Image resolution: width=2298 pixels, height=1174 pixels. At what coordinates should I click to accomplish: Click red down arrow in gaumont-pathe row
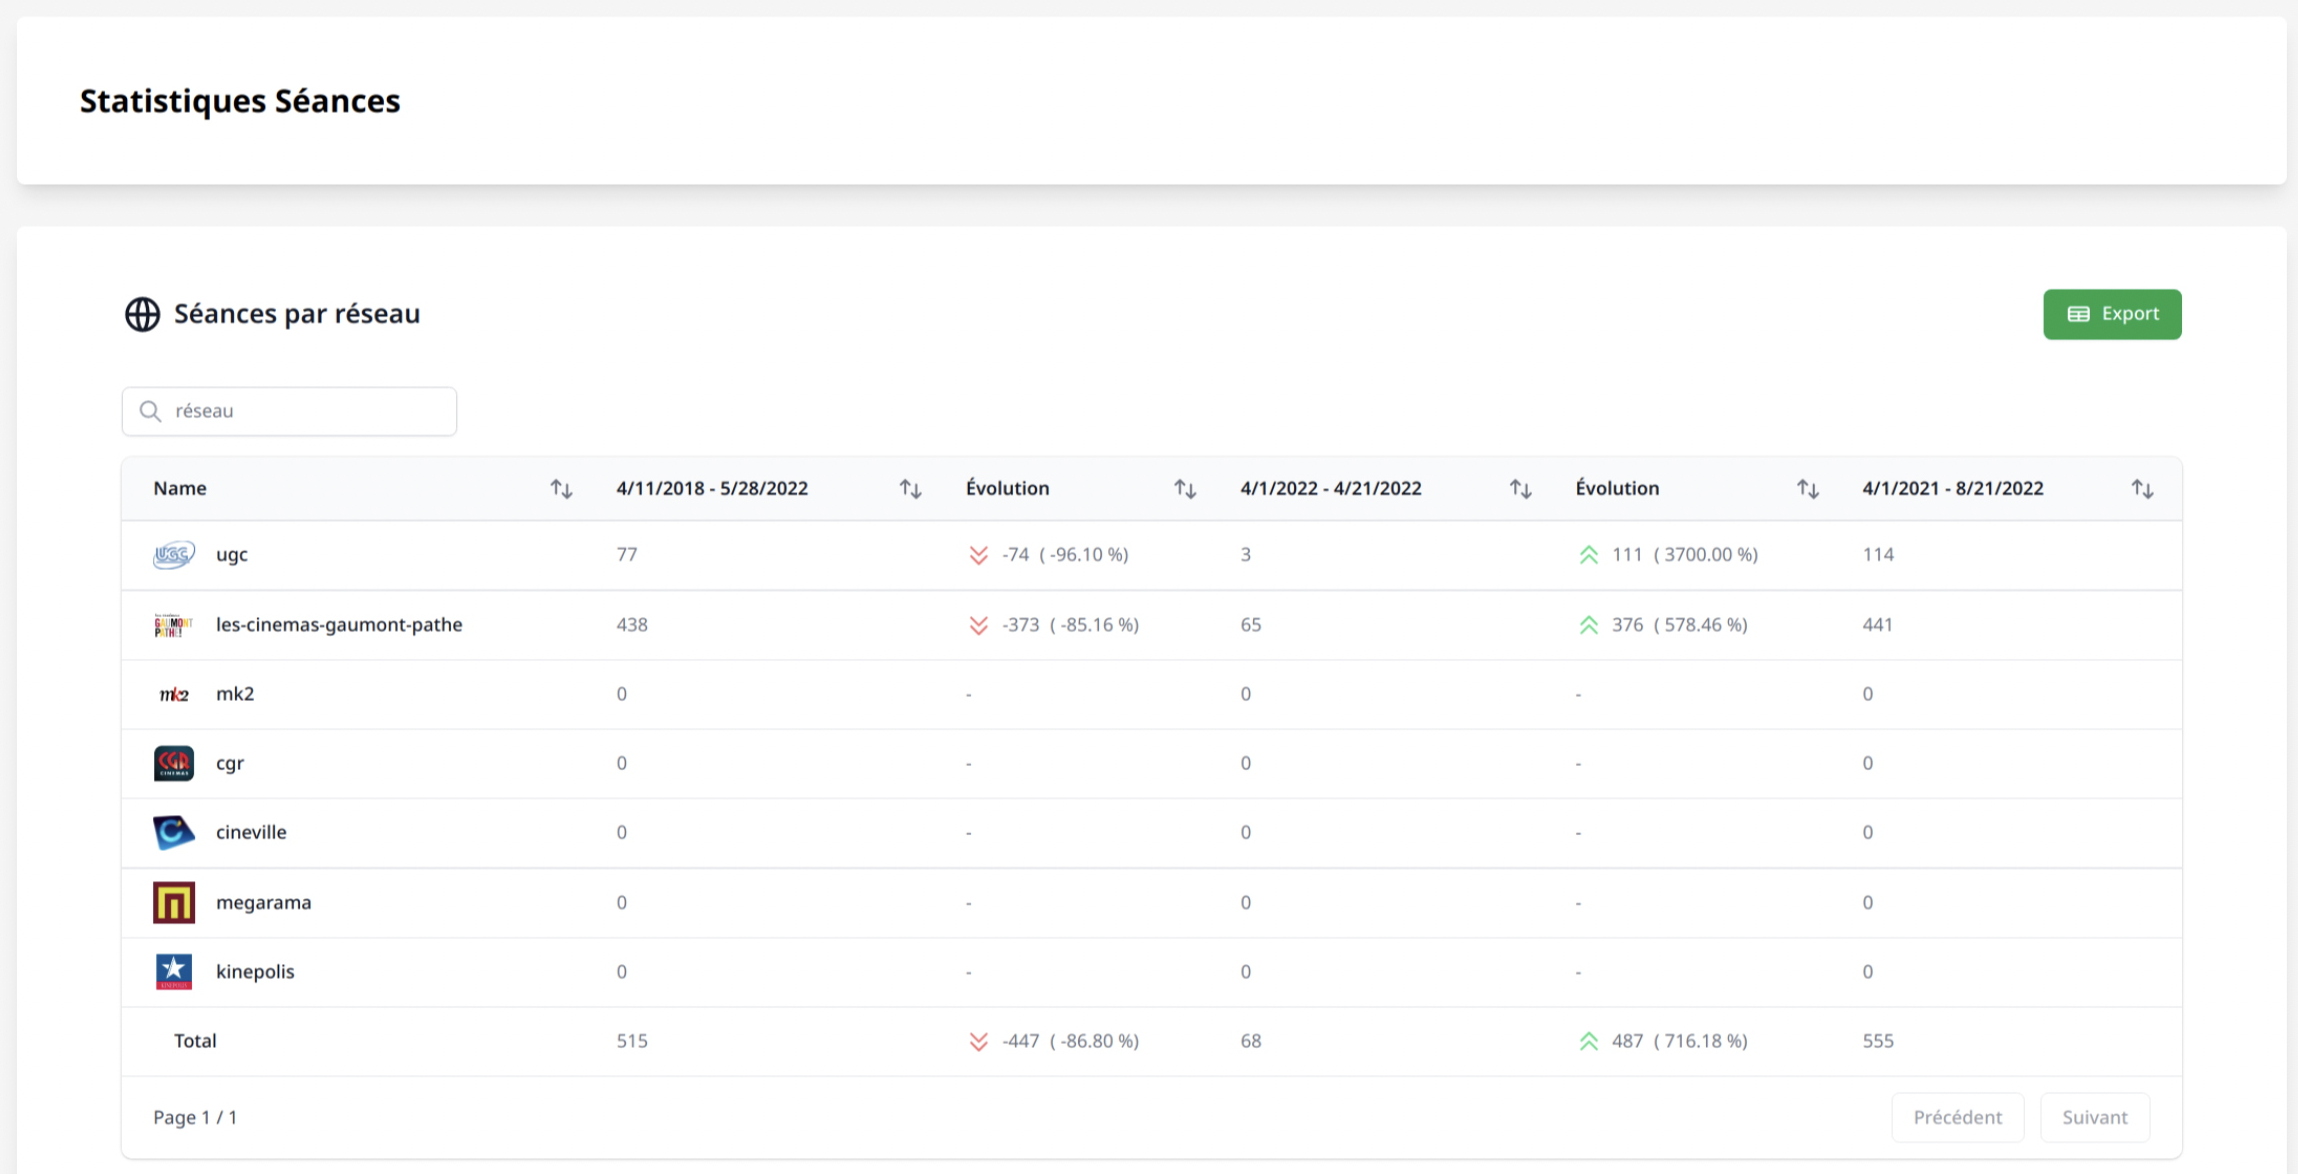pyautogui.click(x=979, y=625)
